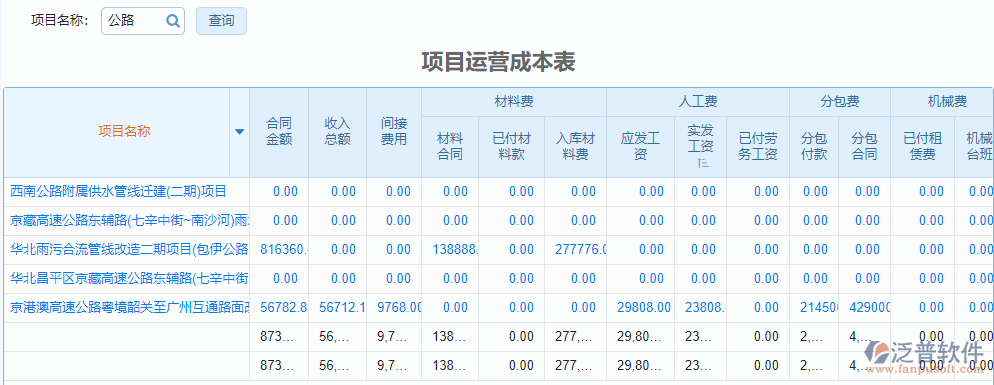
Task: Click 21450 分包付款 value
Action: tap(819, 308)
